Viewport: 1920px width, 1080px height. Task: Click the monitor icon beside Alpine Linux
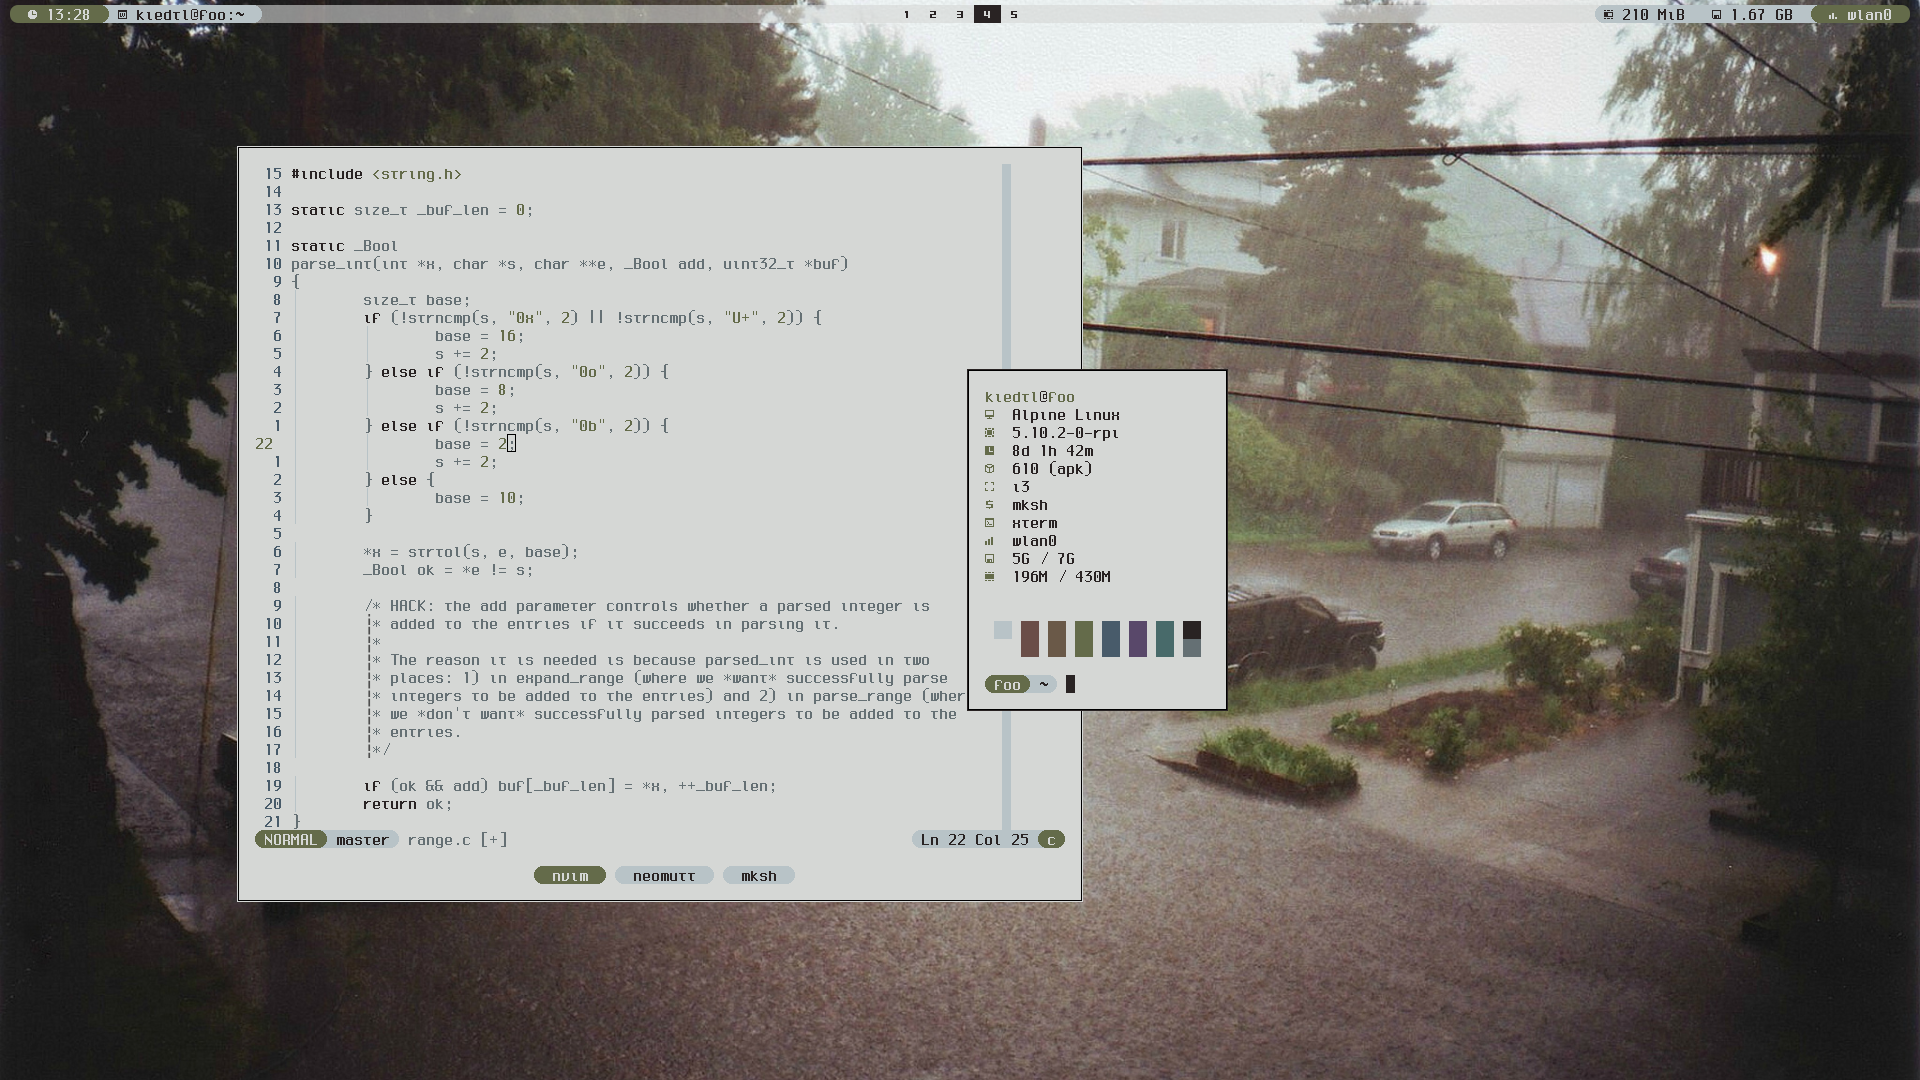tap(989, 415)
